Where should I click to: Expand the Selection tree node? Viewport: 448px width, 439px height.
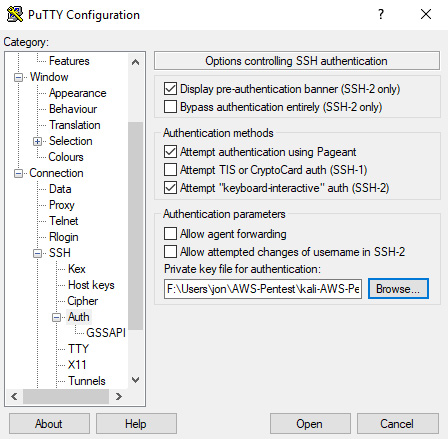point(38,141)
